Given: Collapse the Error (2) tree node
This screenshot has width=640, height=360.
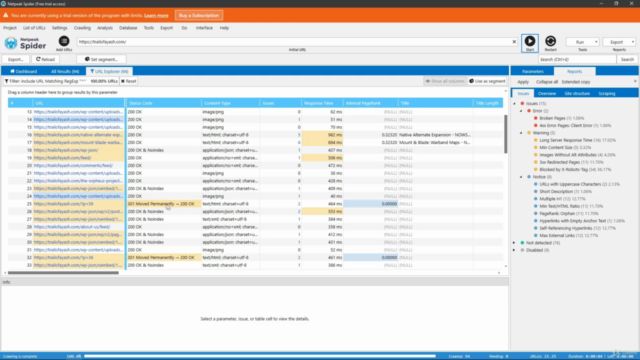Looking at the screenshot, I should click(521, 111).
